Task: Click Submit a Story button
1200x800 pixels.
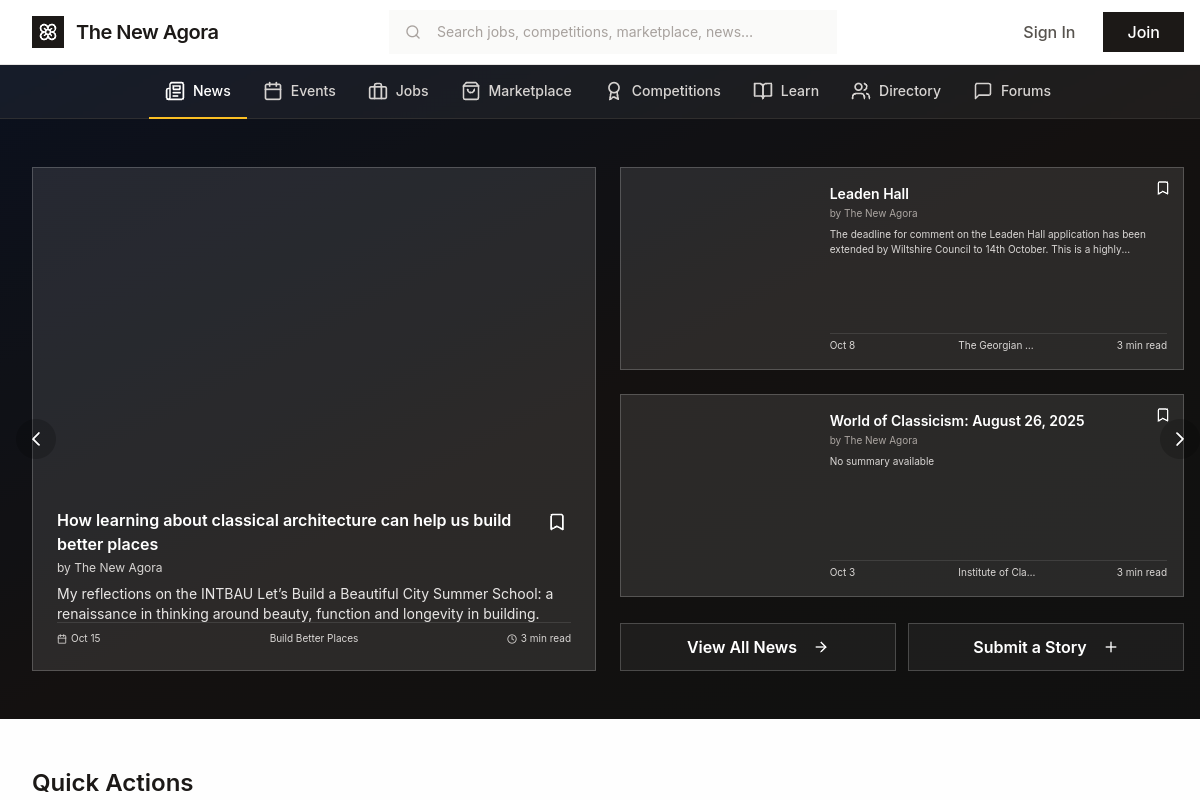Action: tap(1045, 647)
